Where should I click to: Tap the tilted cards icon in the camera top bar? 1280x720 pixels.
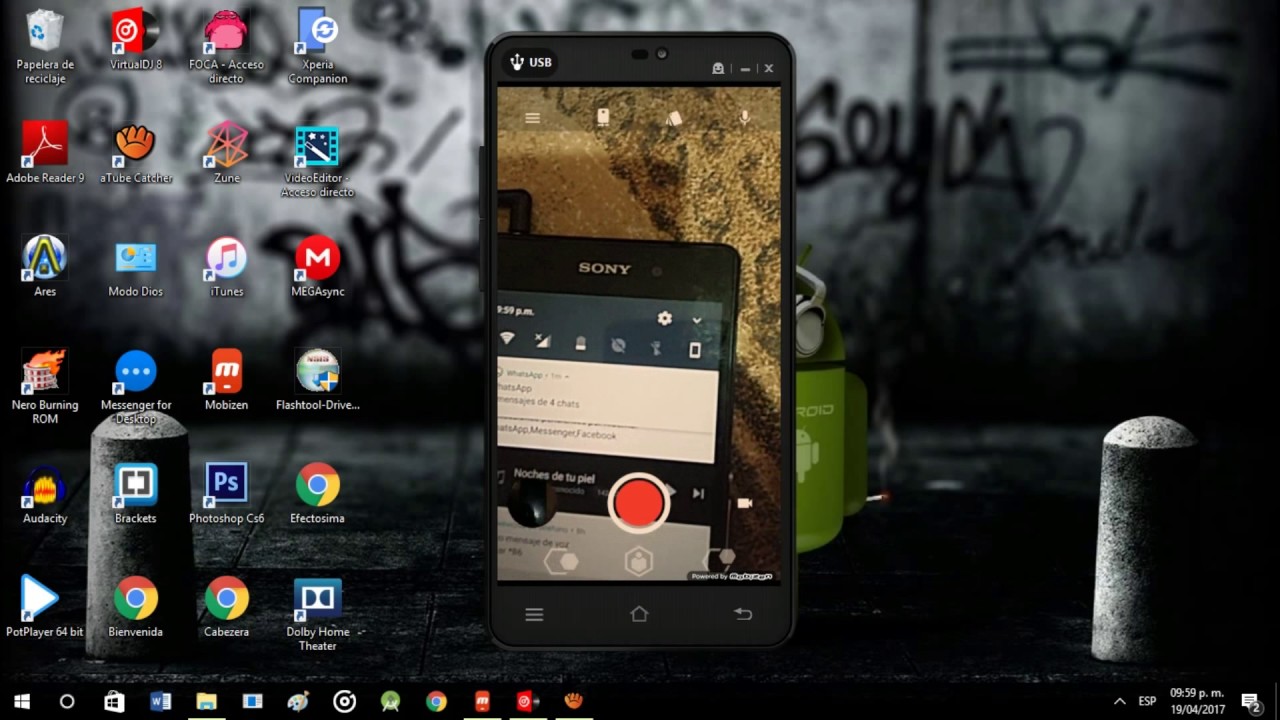(x=674, y=118)
